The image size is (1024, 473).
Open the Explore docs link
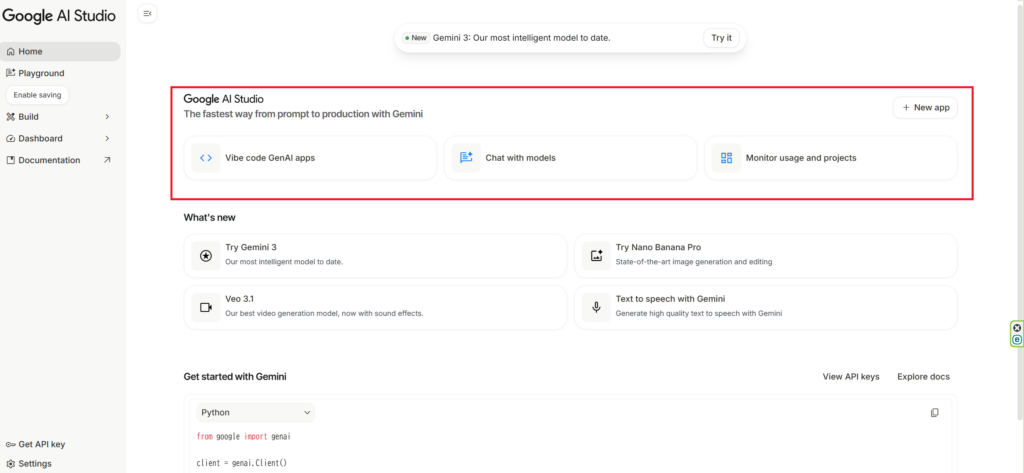click(x=923, y=377)
